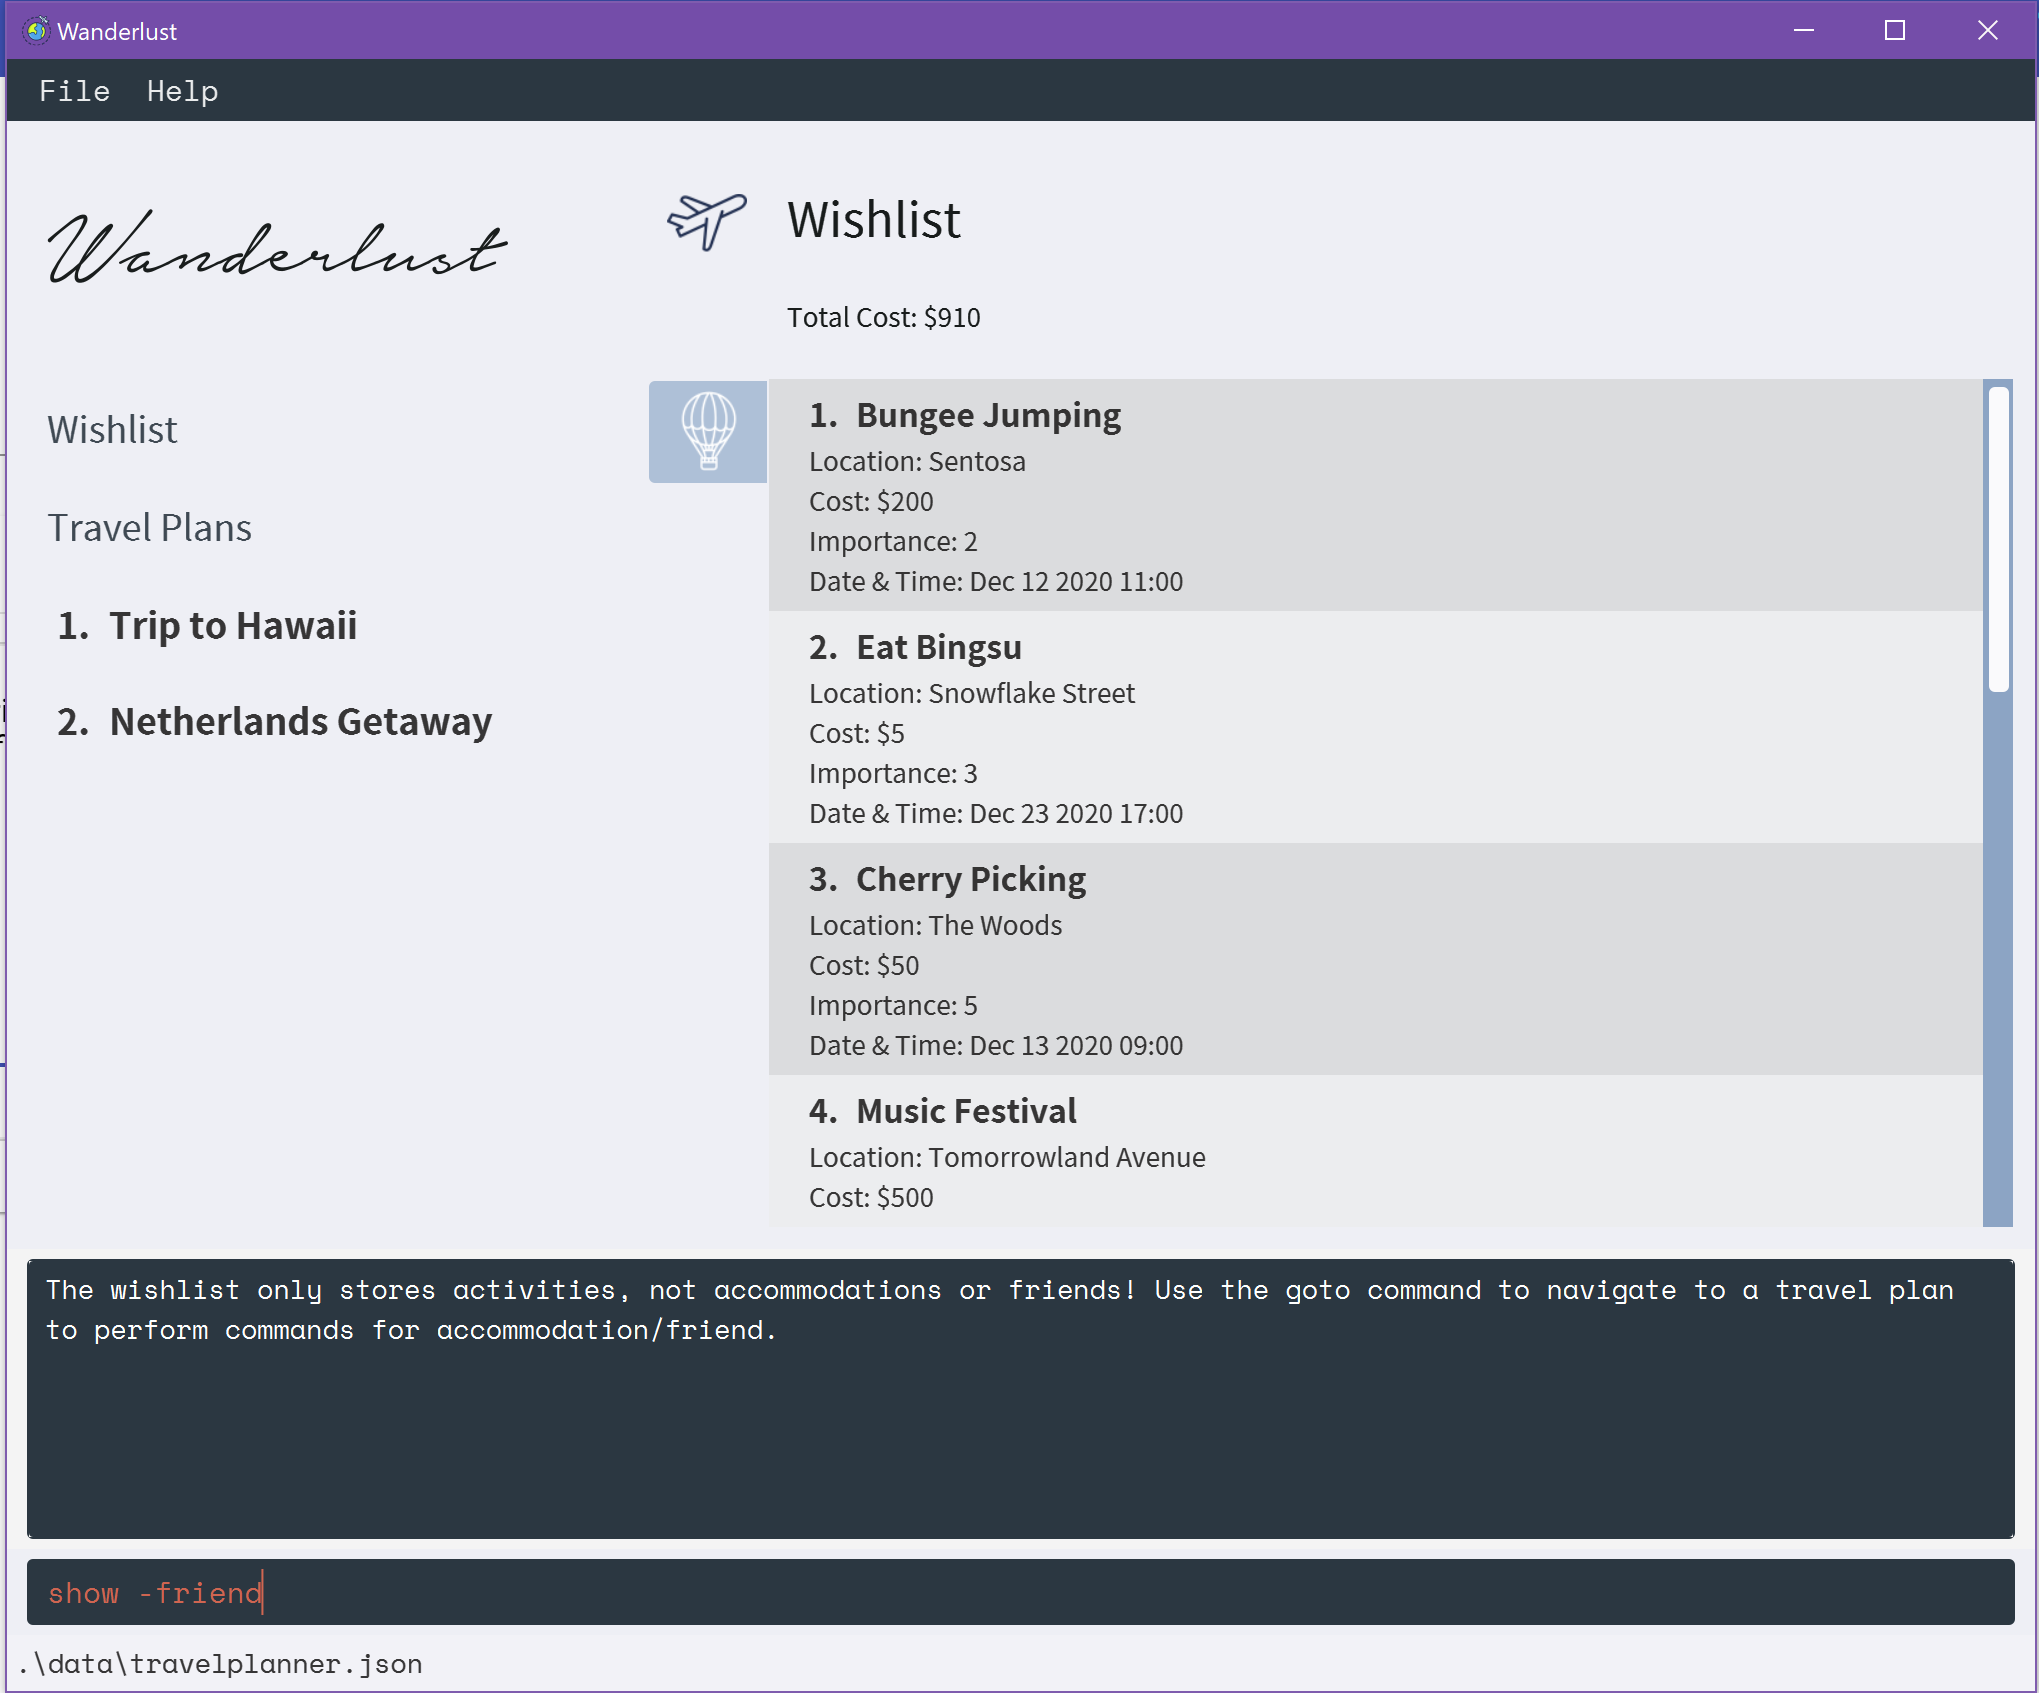Open the Wishlist in the sidebar
Screen dimensions: 2039x1693
(112, 430)
